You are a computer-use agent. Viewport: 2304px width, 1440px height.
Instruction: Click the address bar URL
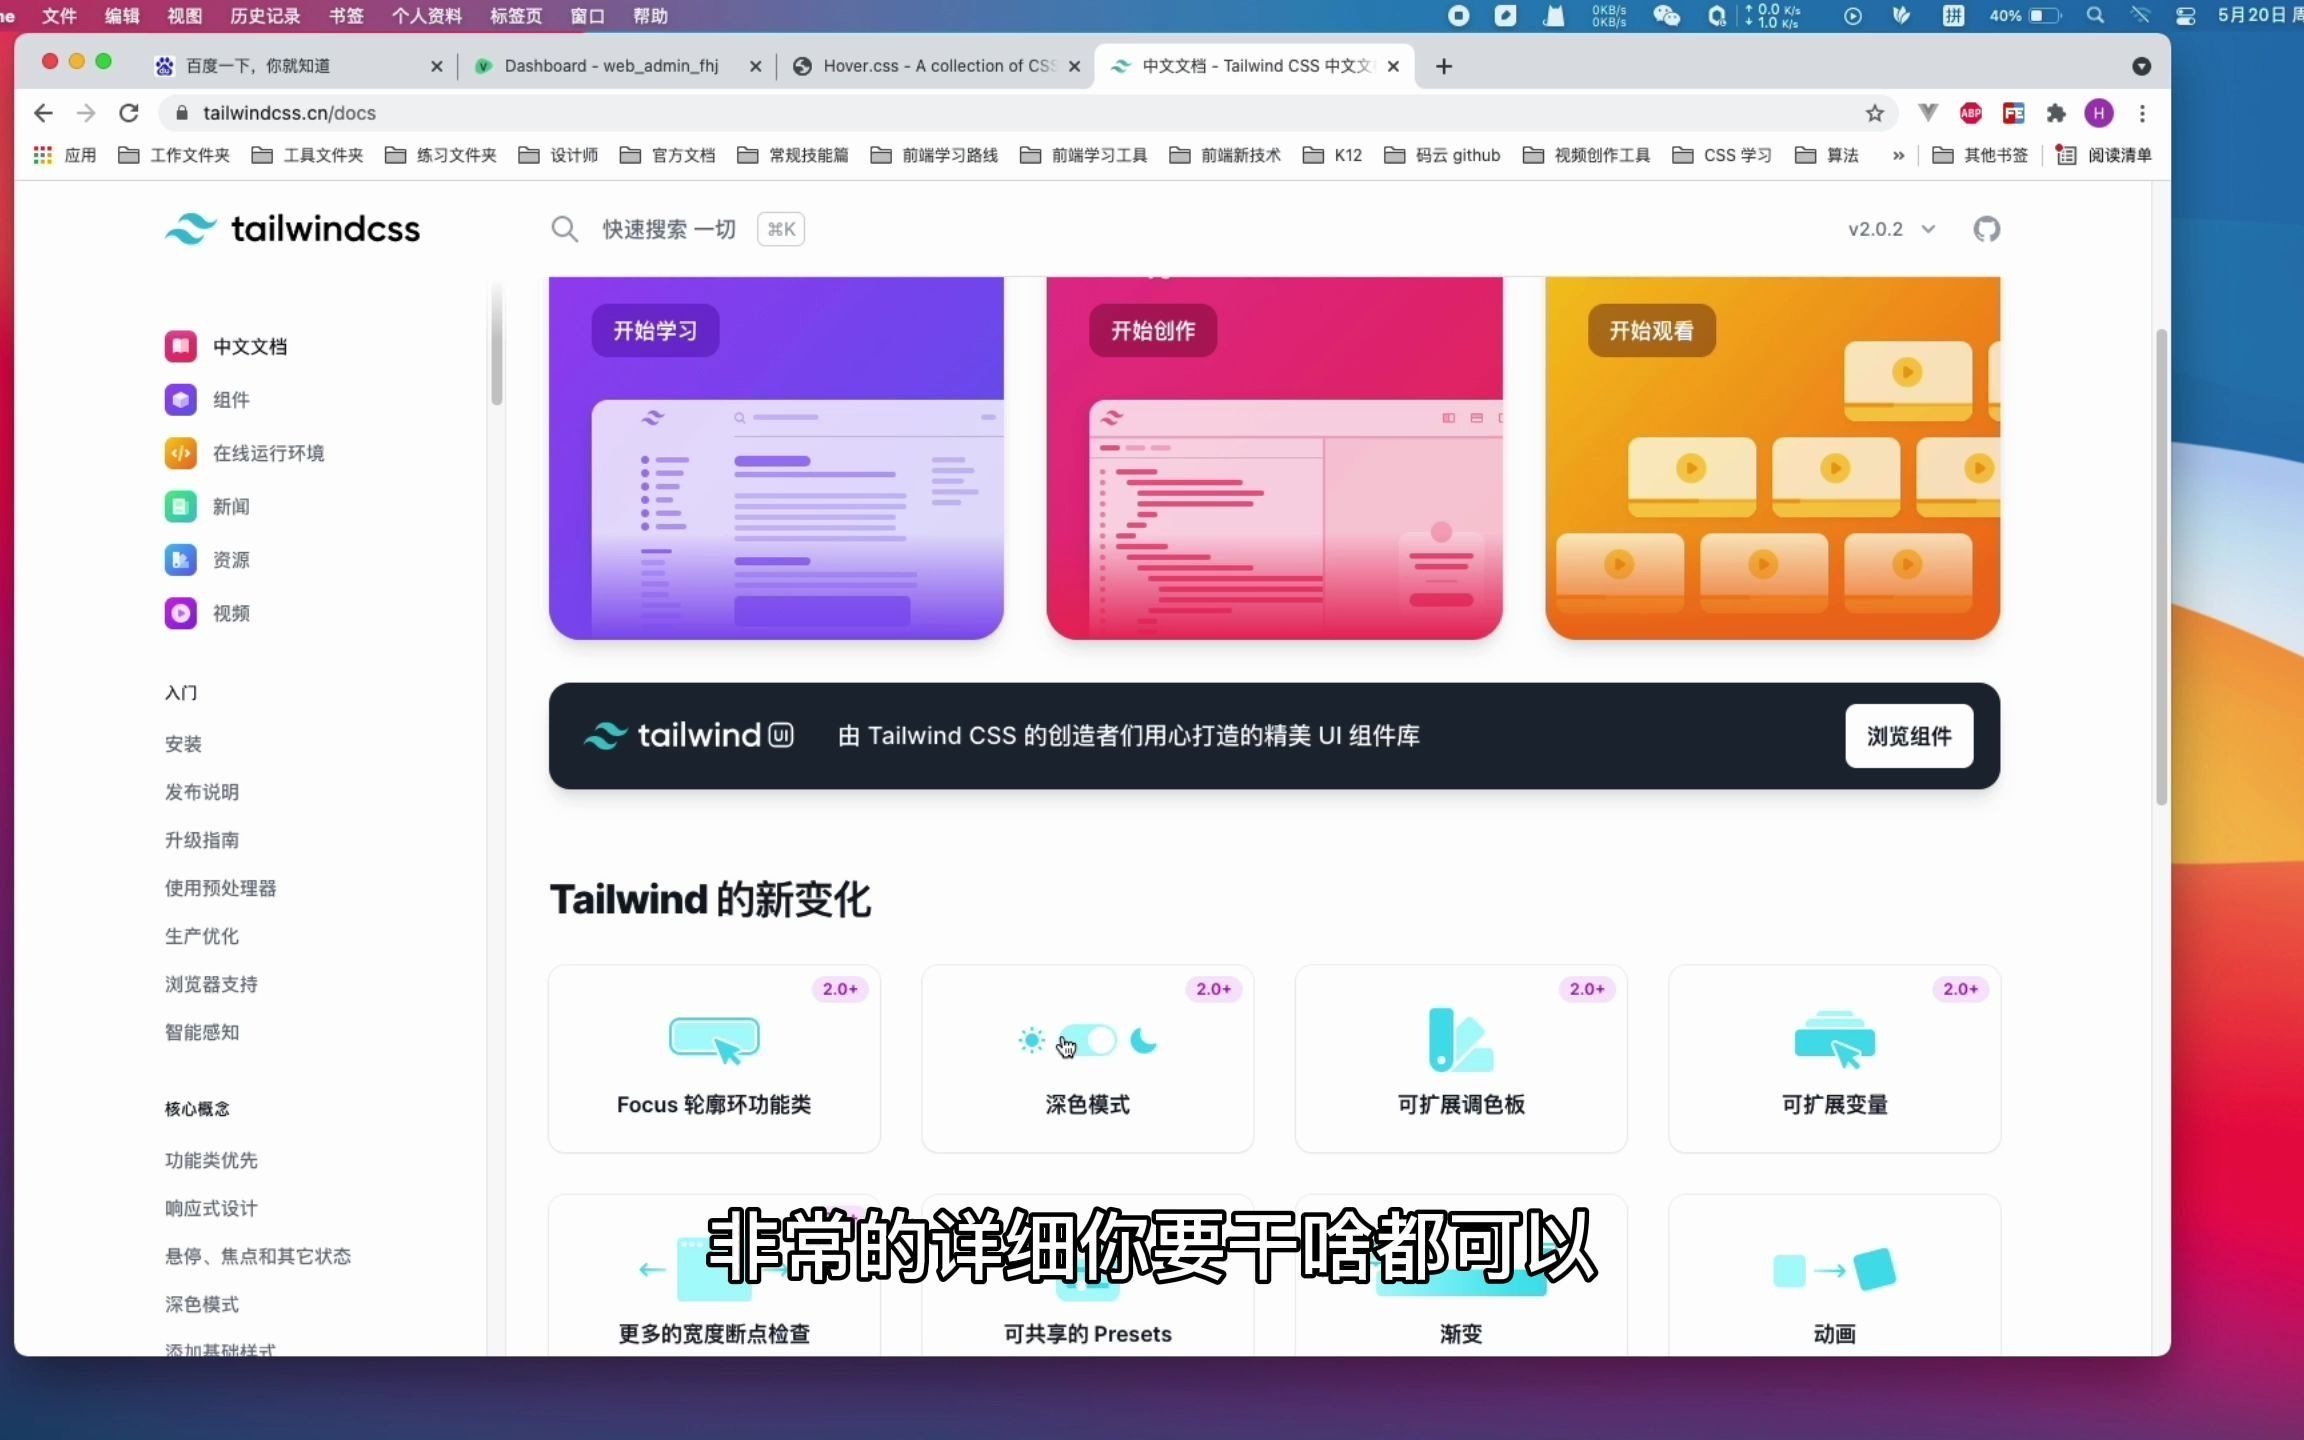[289, 113]
